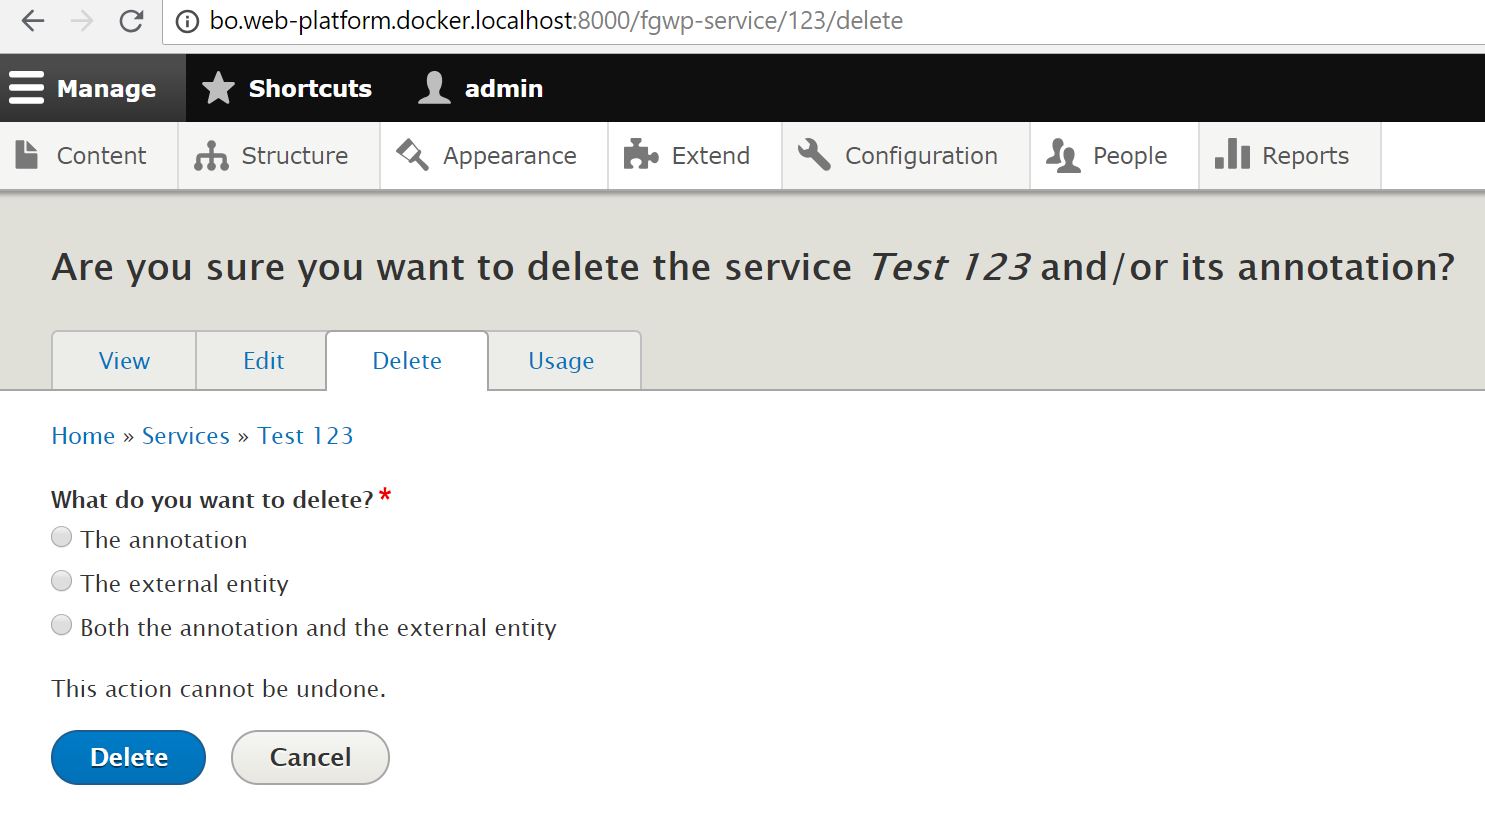Viewport: 1485px width, 826px height.
Task: Click the Appearance paintbrush icon
Action: (411, 154)
